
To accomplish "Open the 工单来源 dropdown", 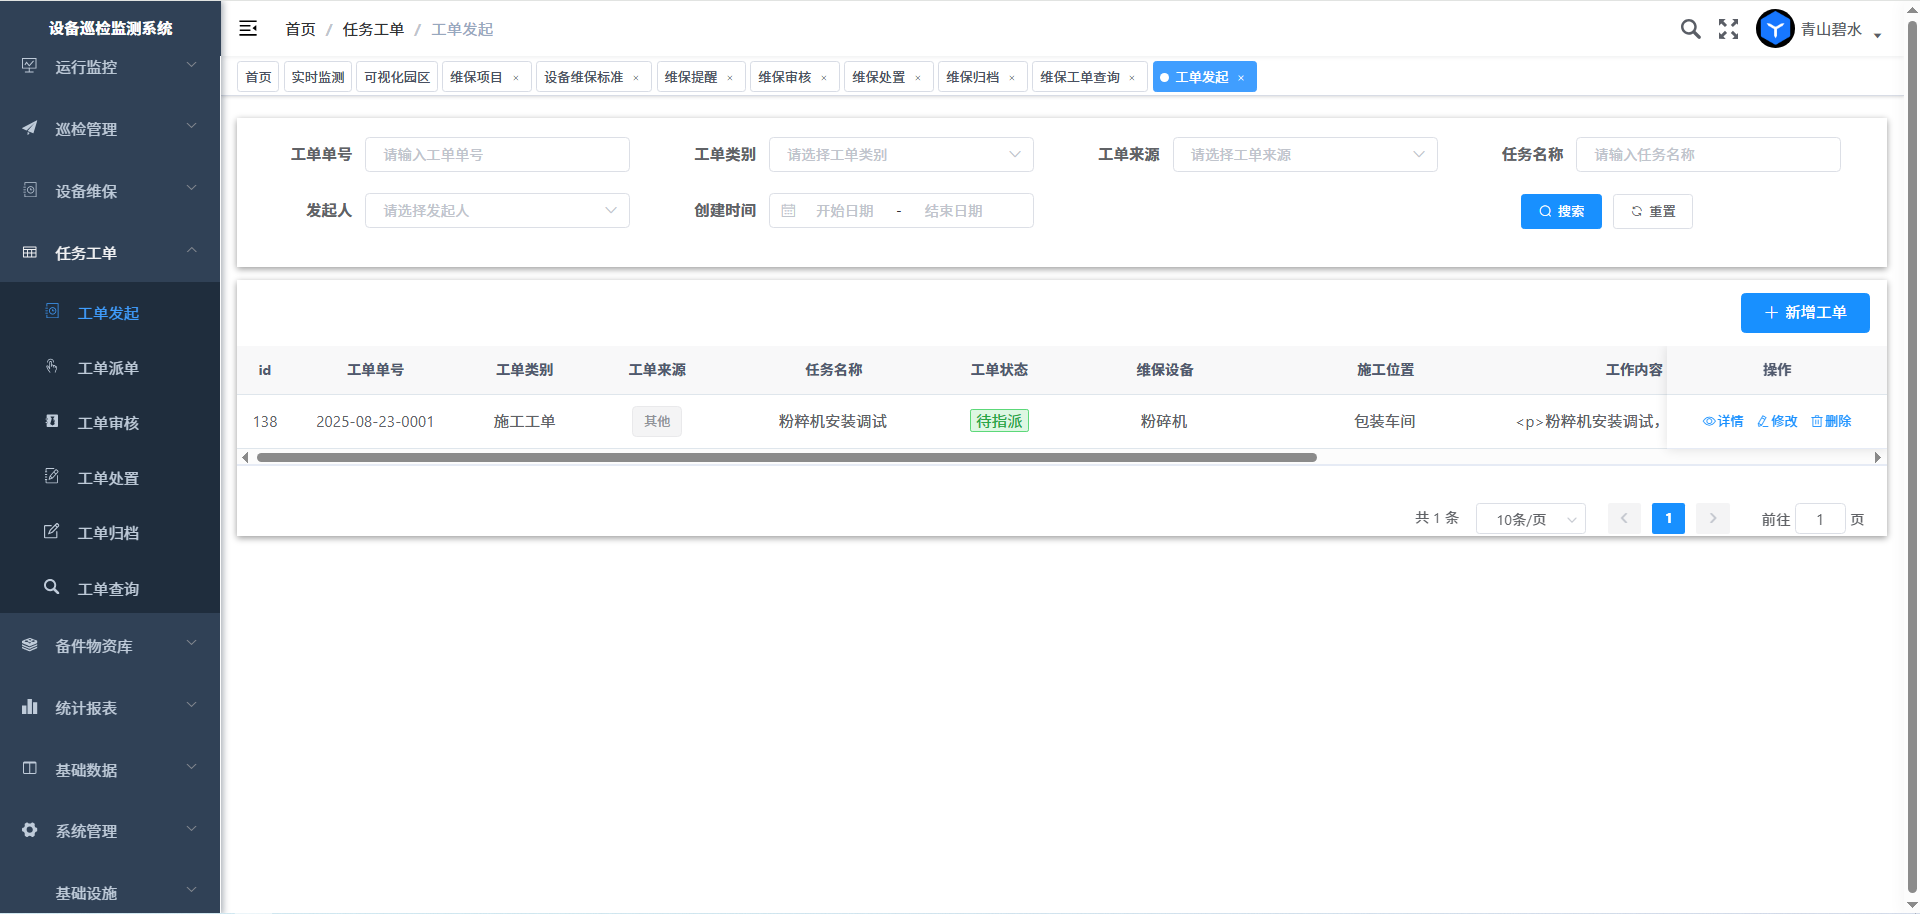I will tap(1304, 155).
